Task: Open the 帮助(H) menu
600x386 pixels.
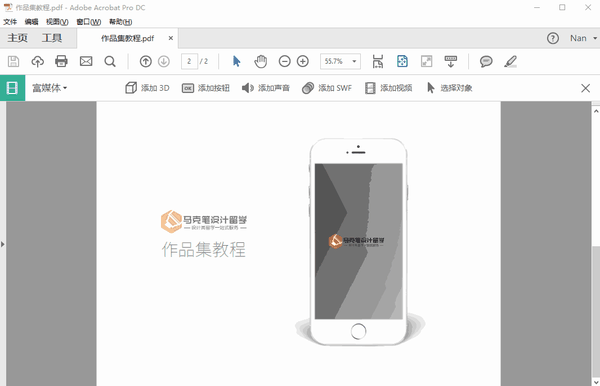Action: tap(121, 22)
